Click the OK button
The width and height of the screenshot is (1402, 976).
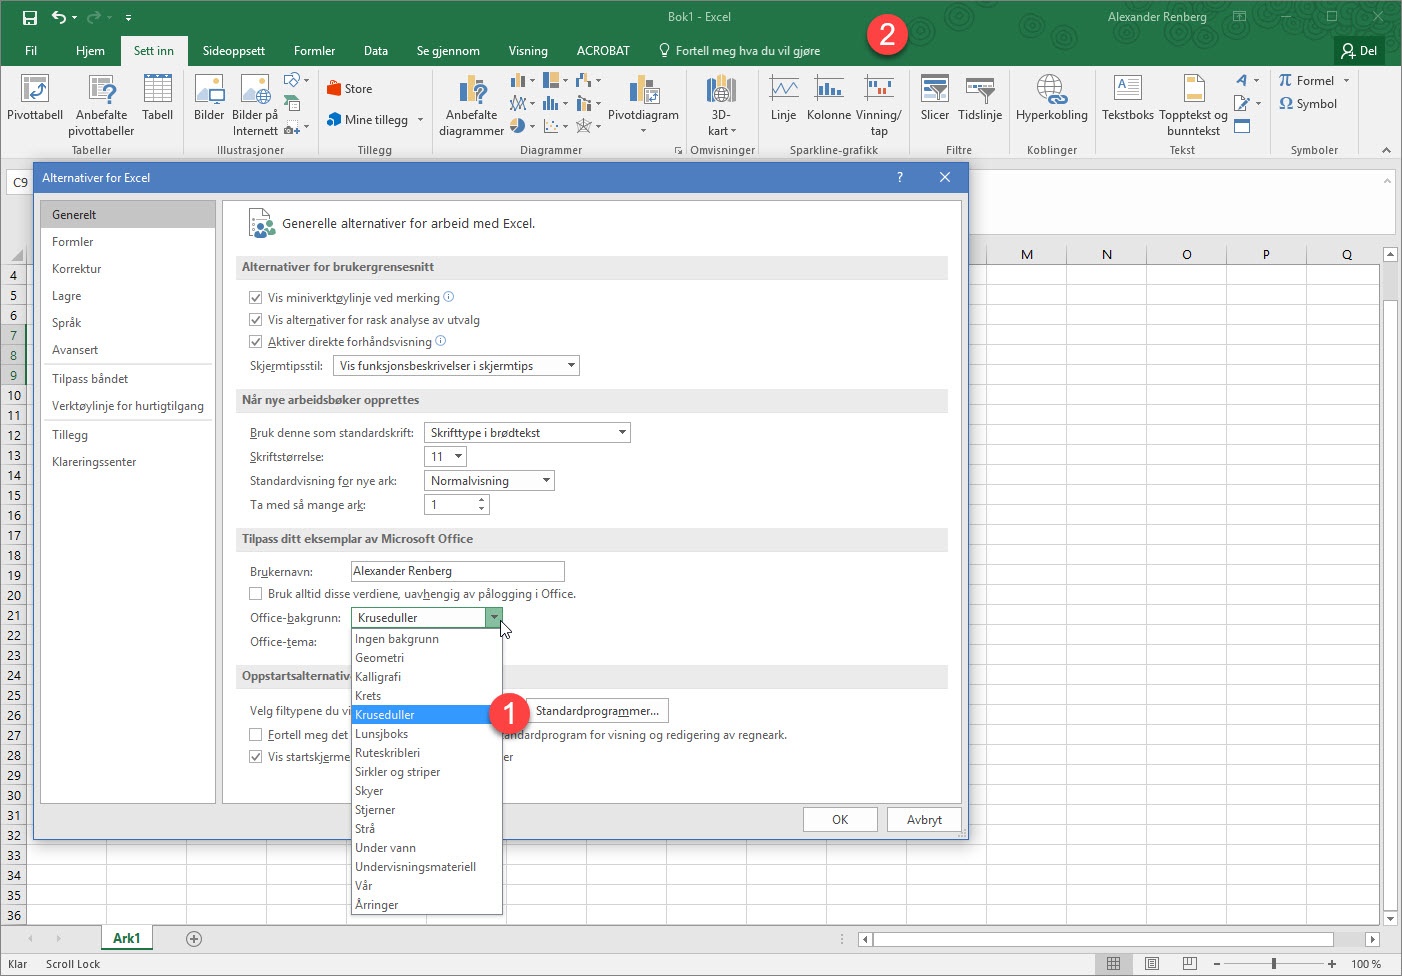tap(840, 820)
